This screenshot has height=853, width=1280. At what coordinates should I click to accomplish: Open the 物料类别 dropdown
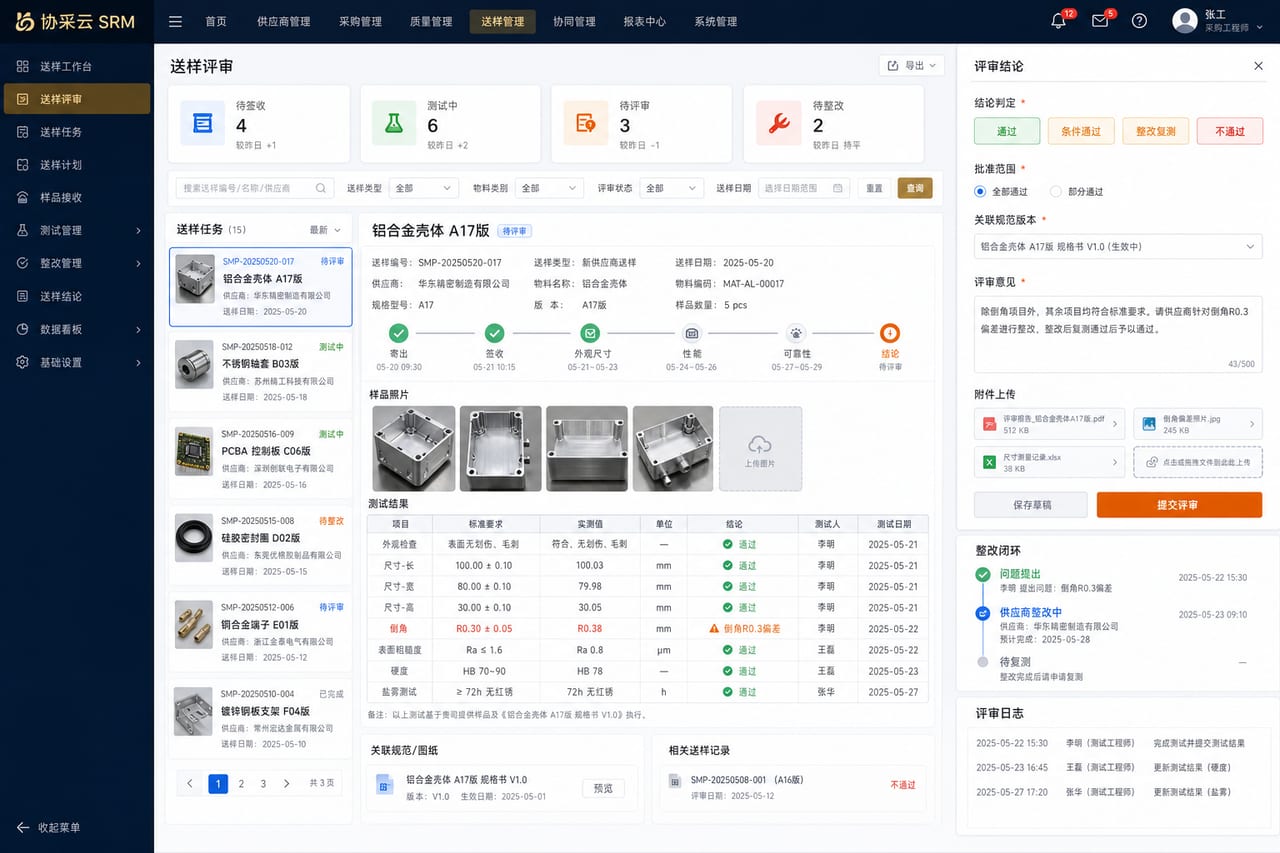pyautogui.click(x=549, y=188)
